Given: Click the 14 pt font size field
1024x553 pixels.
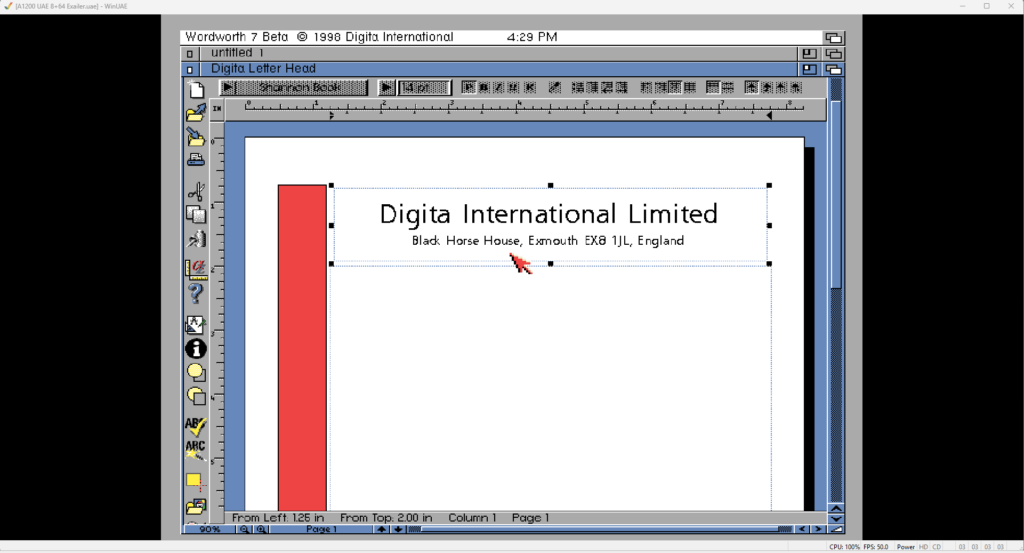Looking at the screenshot, I should tap(424, 87).
